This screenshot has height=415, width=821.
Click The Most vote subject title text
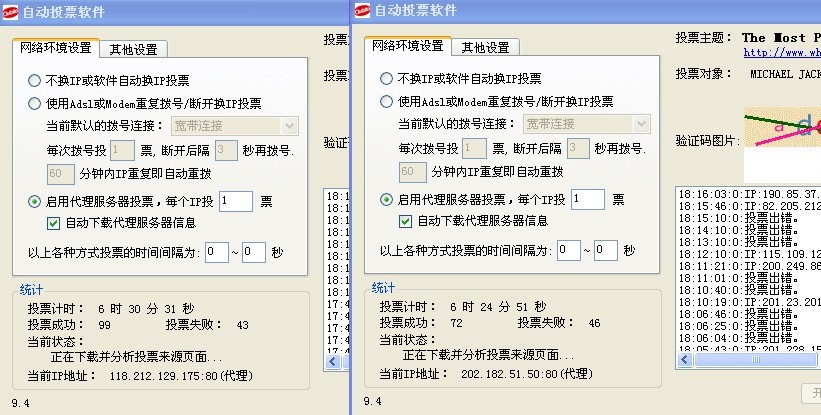[x=781, y=38]
